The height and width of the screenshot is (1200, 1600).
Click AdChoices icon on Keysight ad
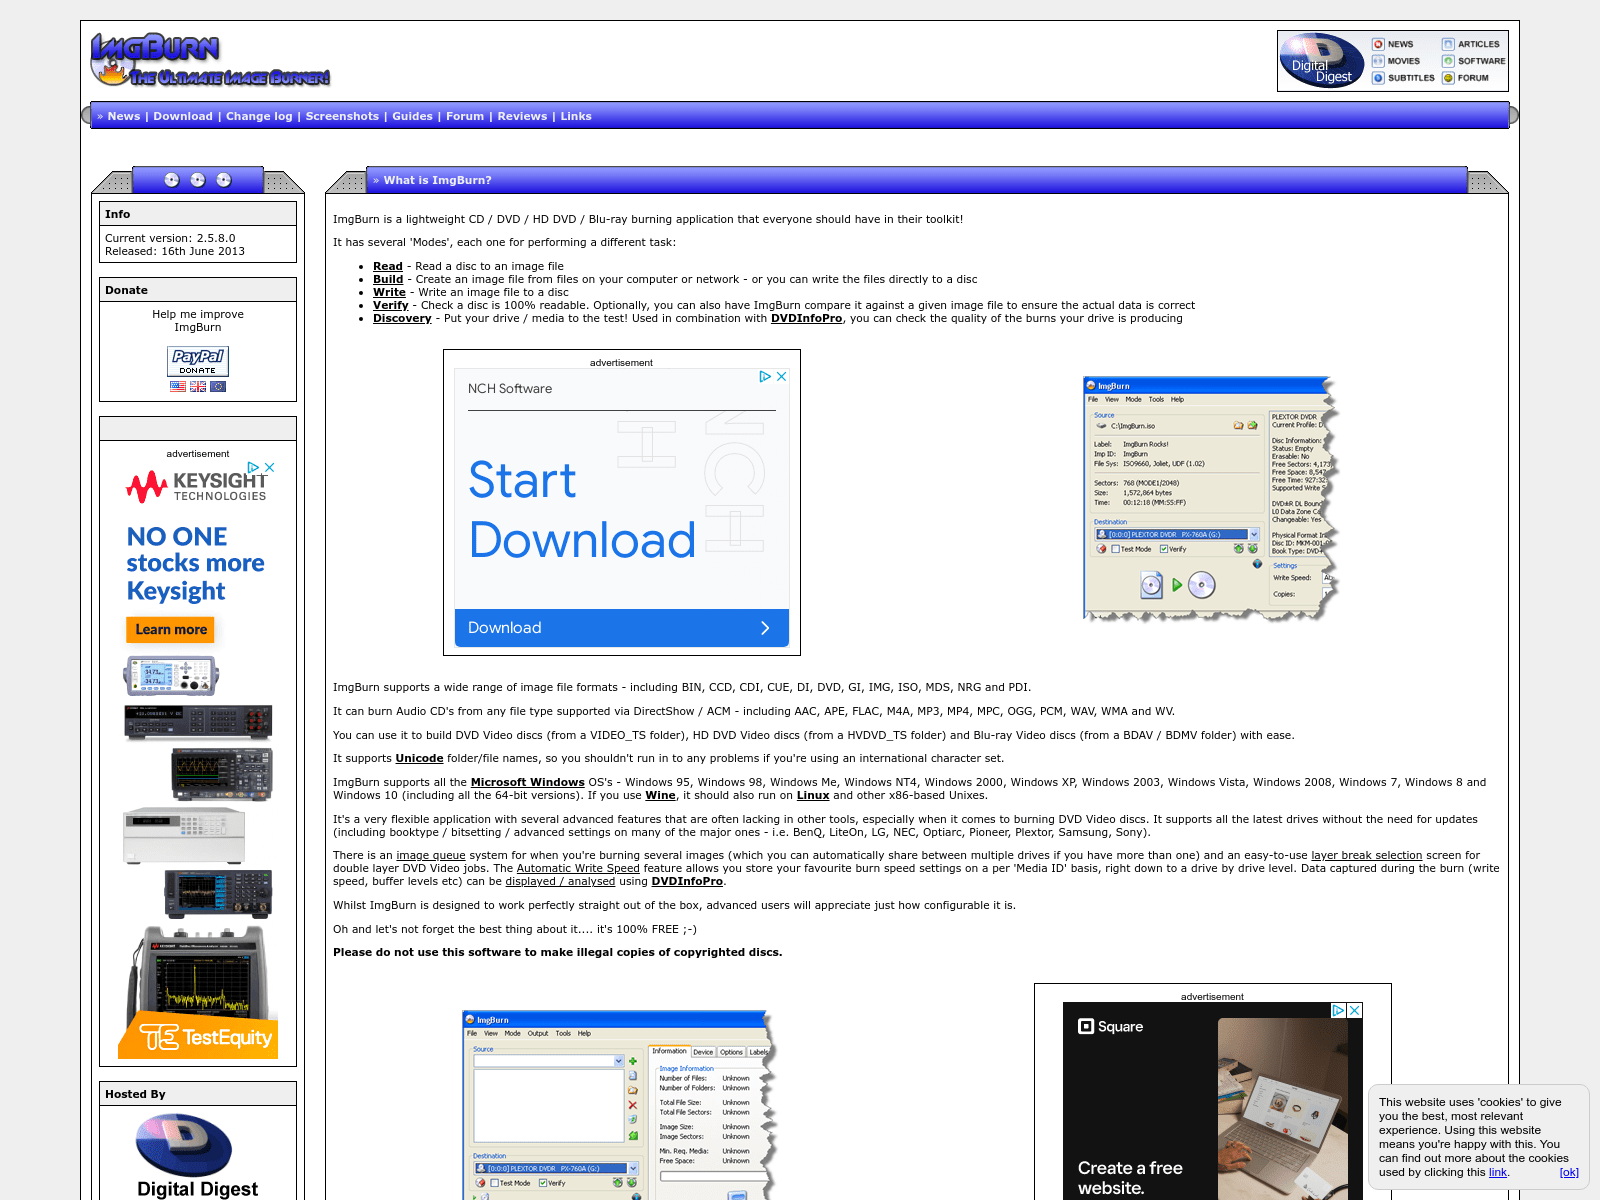254,467
